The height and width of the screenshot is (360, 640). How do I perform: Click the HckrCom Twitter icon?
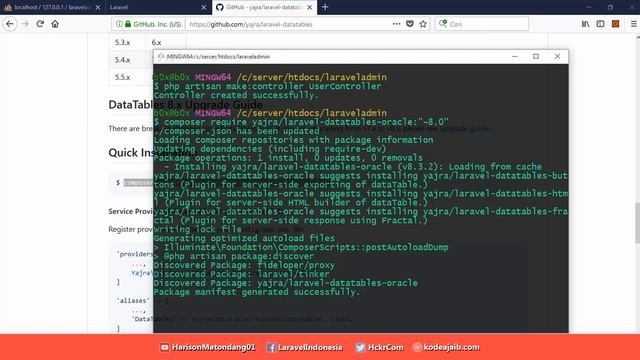(360, 347)
